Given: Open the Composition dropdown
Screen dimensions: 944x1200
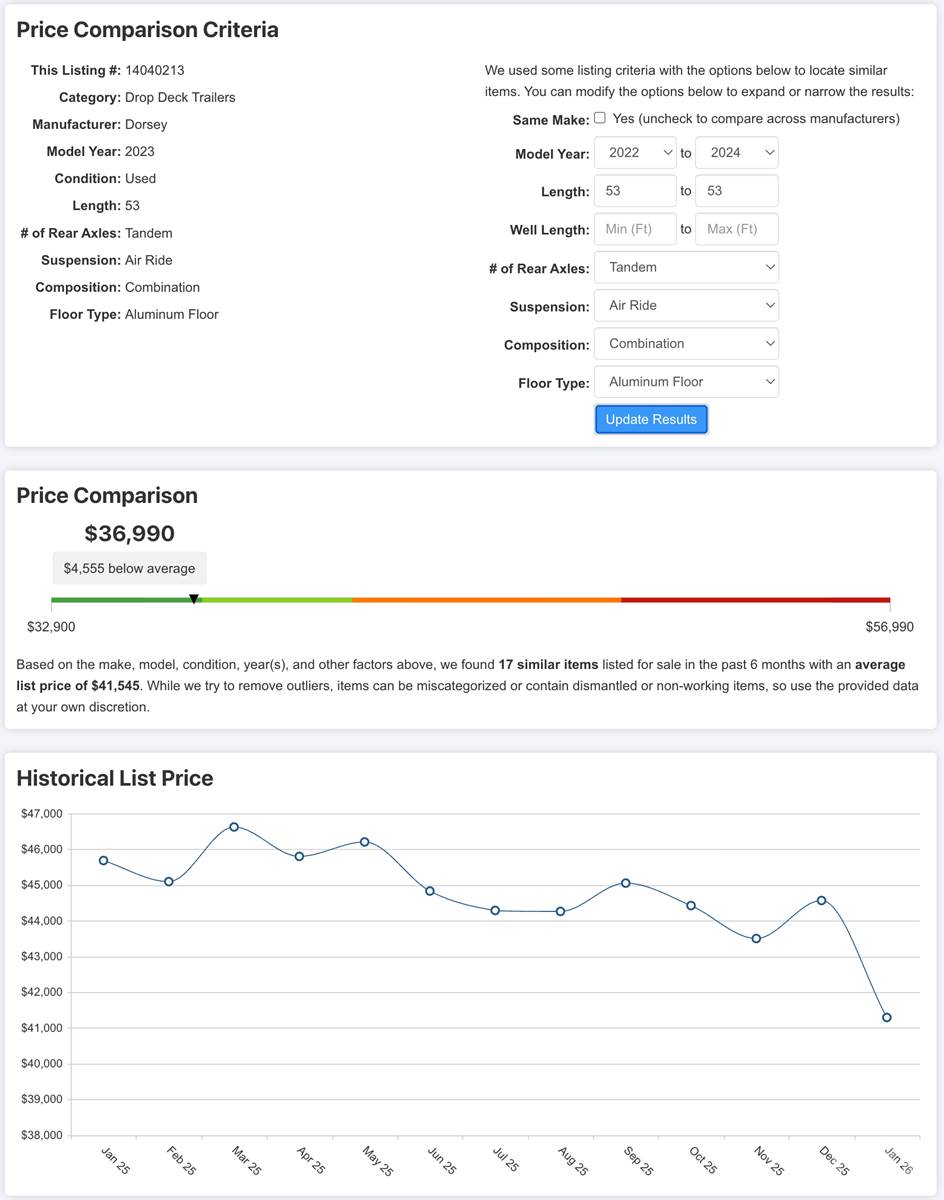Looking at the screenshot, I should [686, 343].
